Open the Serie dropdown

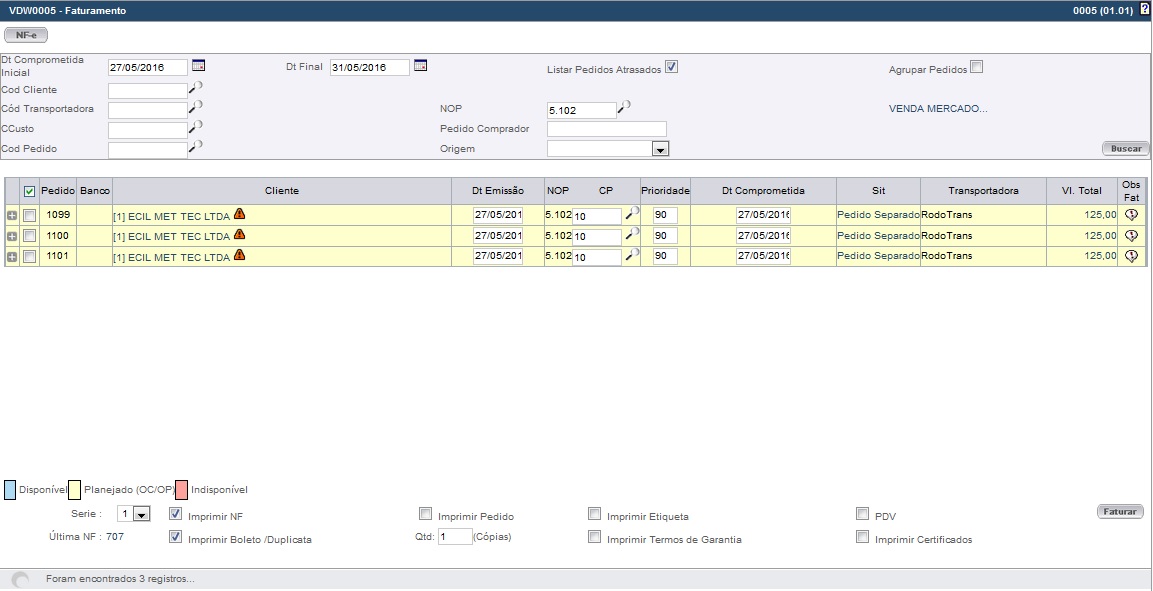click(x=141, y=514)
